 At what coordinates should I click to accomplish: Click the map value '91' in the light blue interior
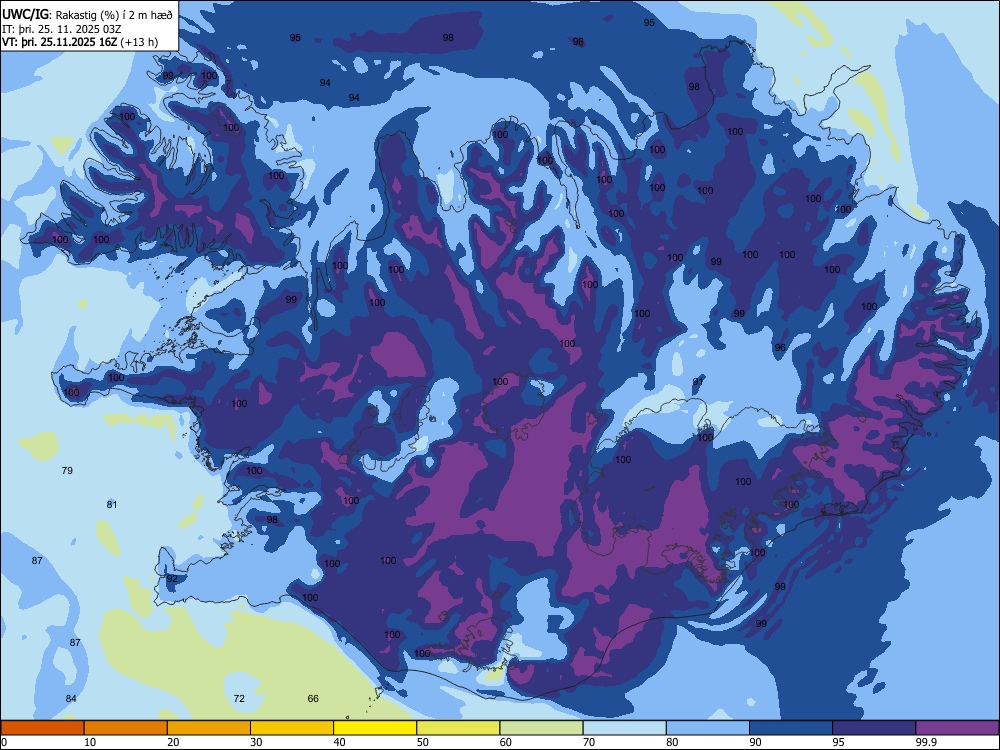click(698, 381)
